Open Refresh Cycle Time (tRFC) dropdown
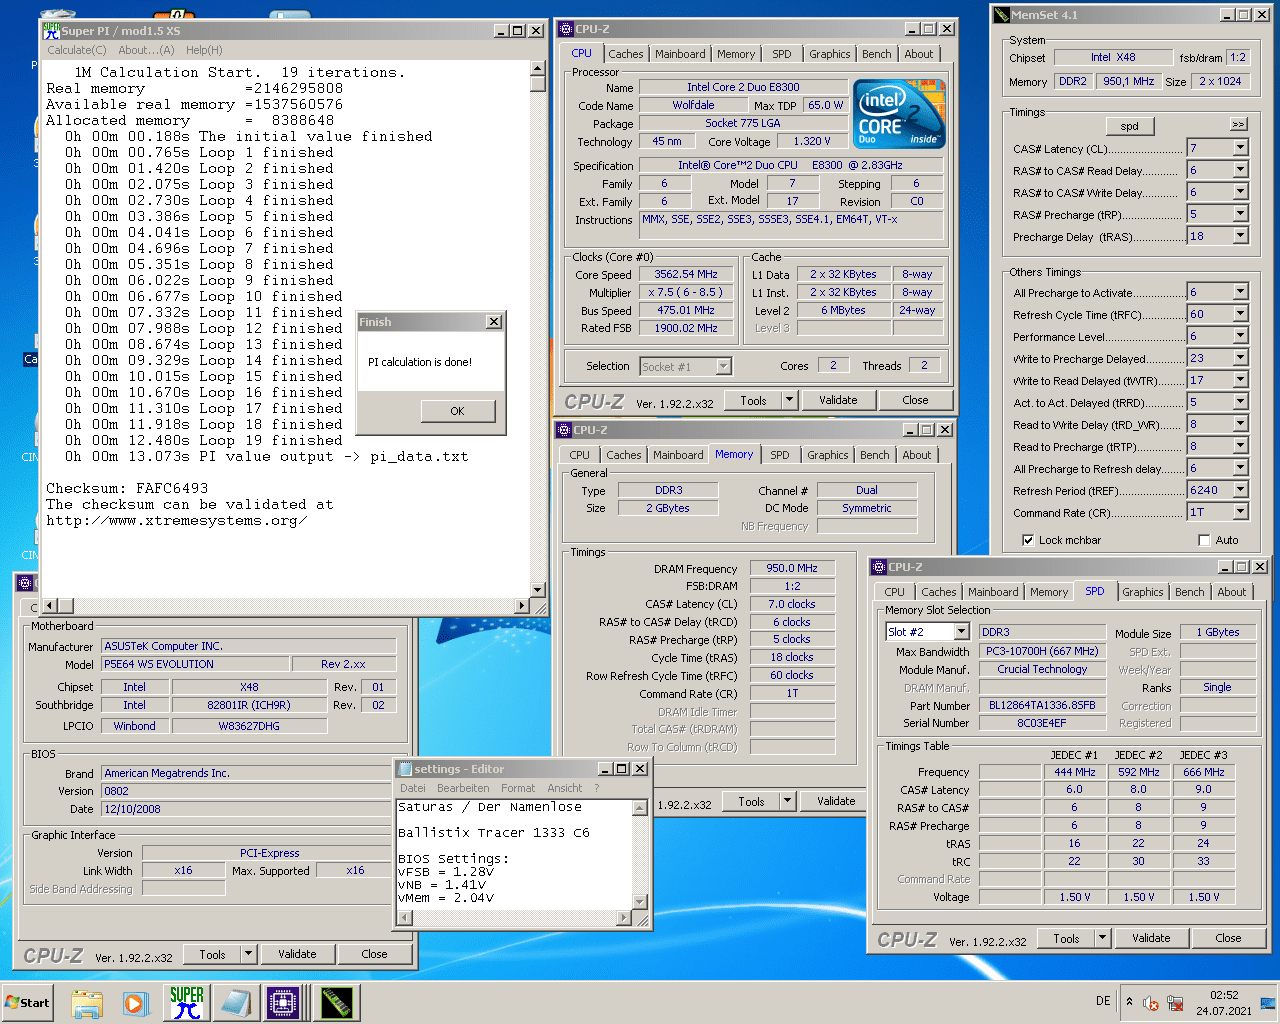This screenshot has width=1280, height=1024. coord(1240,314)
